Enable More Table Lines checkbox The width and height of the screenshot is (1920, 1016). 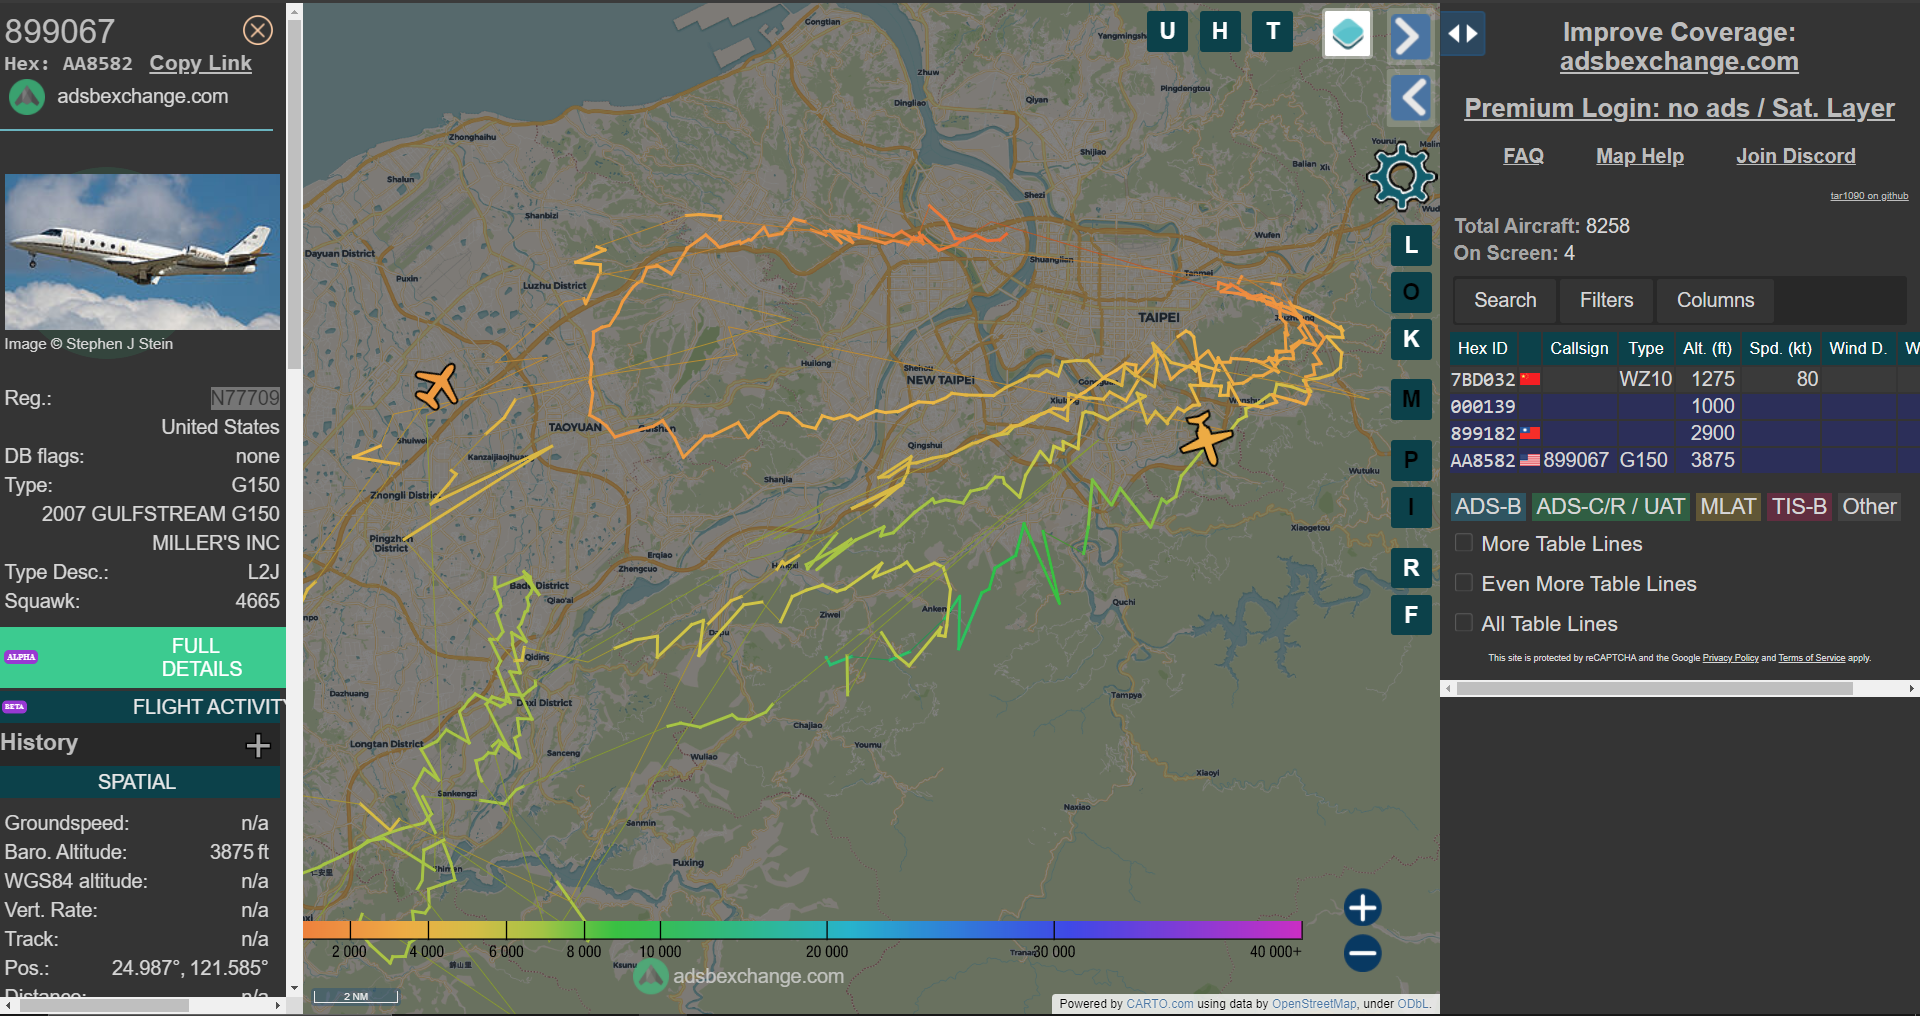pos(1464,543)
